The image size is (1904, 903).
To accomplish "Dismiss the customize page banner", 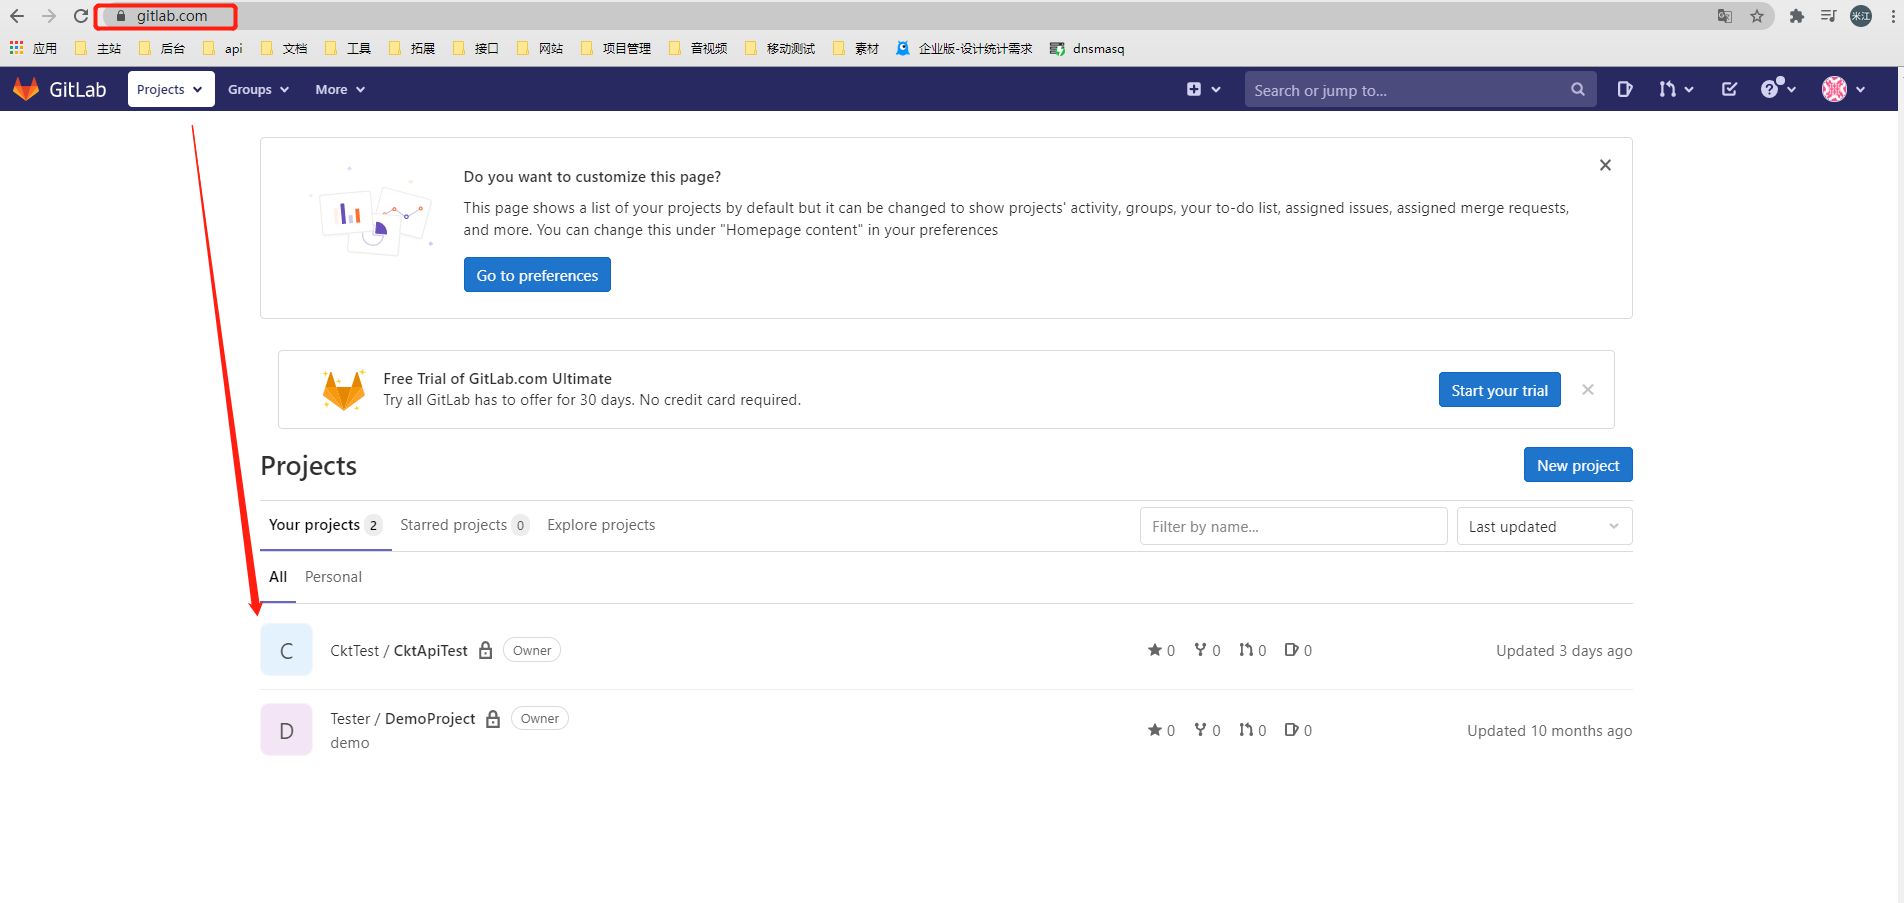I will tap(1605, 165).
